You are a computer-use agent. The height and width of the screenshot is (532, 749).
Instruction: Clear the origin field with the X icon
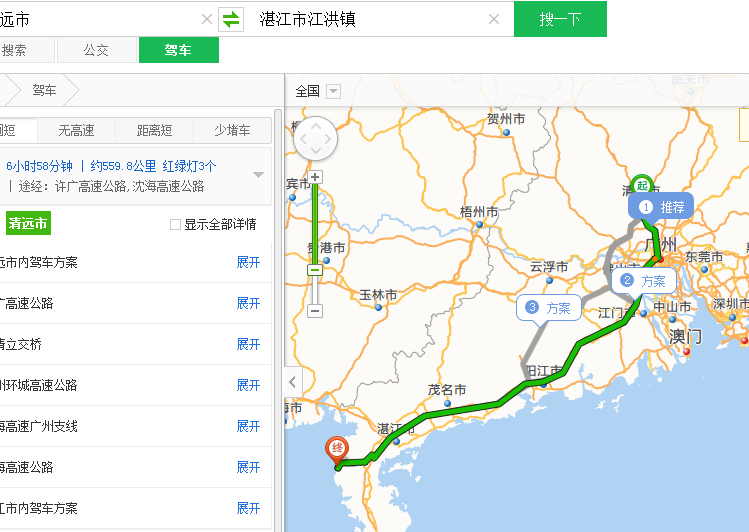pos(206,19)
